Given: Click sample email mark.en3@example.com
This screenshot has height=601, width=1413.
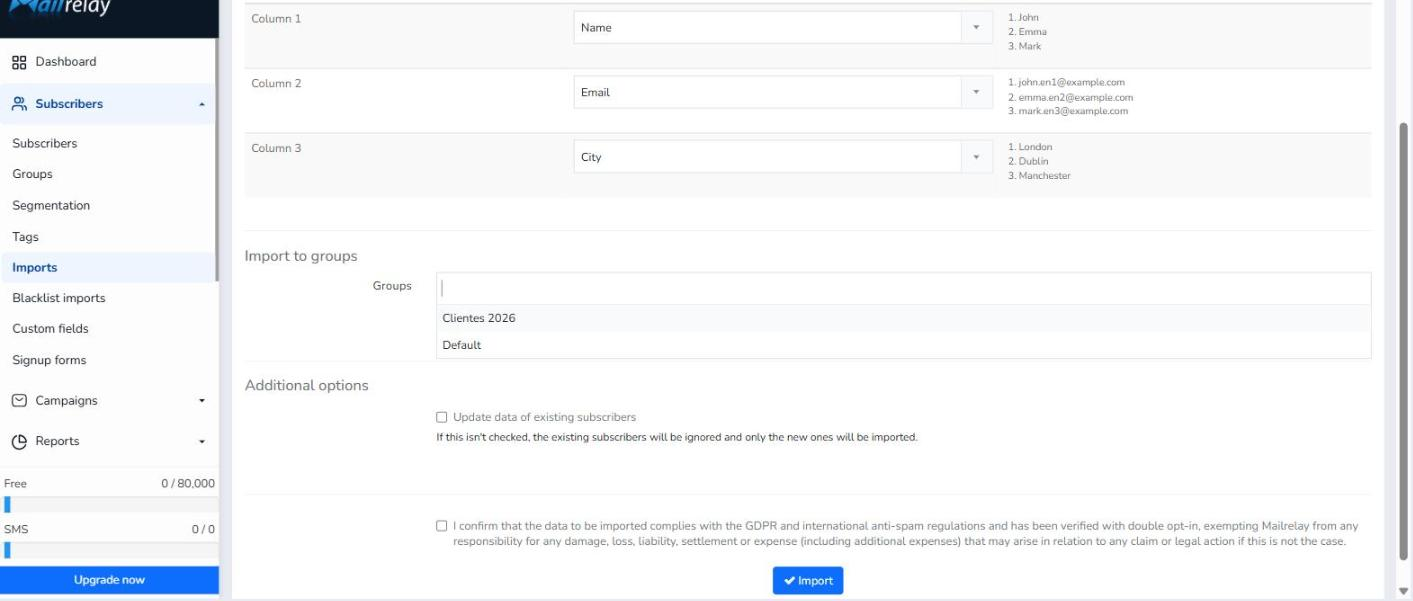Looking at the screenshot, I should pyautogui.click(x=1073, y=111).
